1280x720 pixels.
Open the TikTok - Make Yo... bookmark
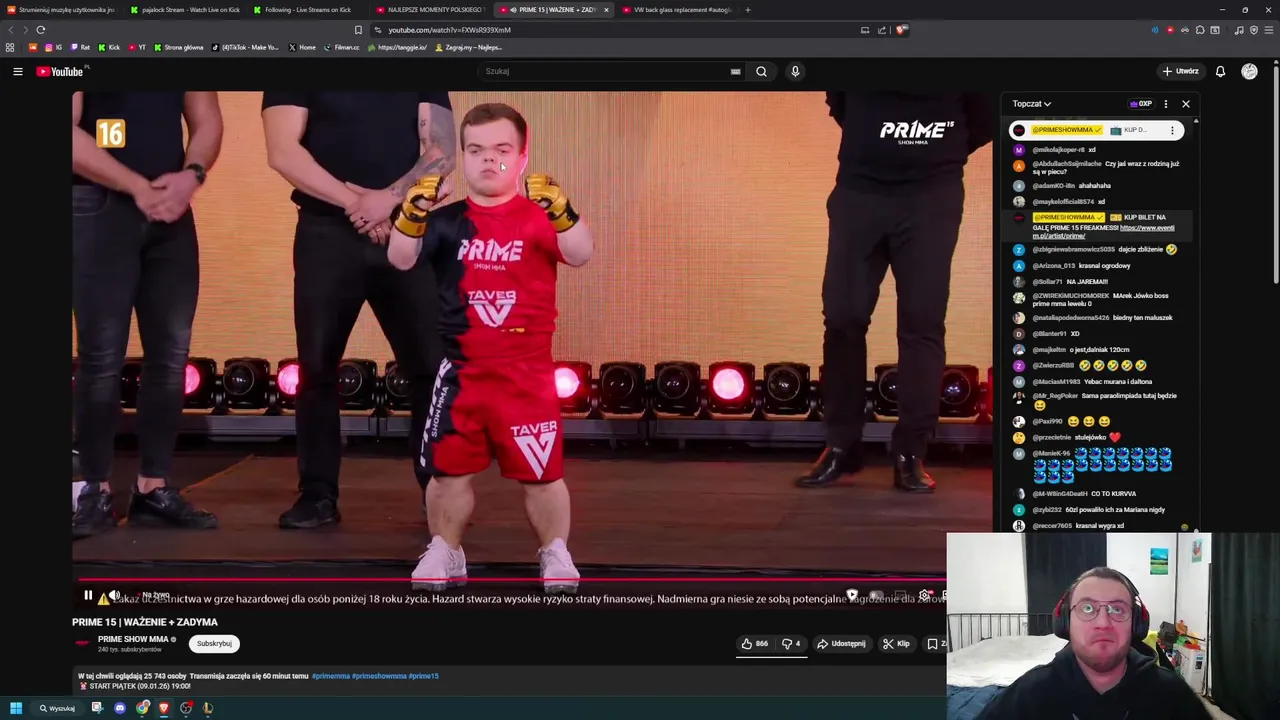point(246,47)
